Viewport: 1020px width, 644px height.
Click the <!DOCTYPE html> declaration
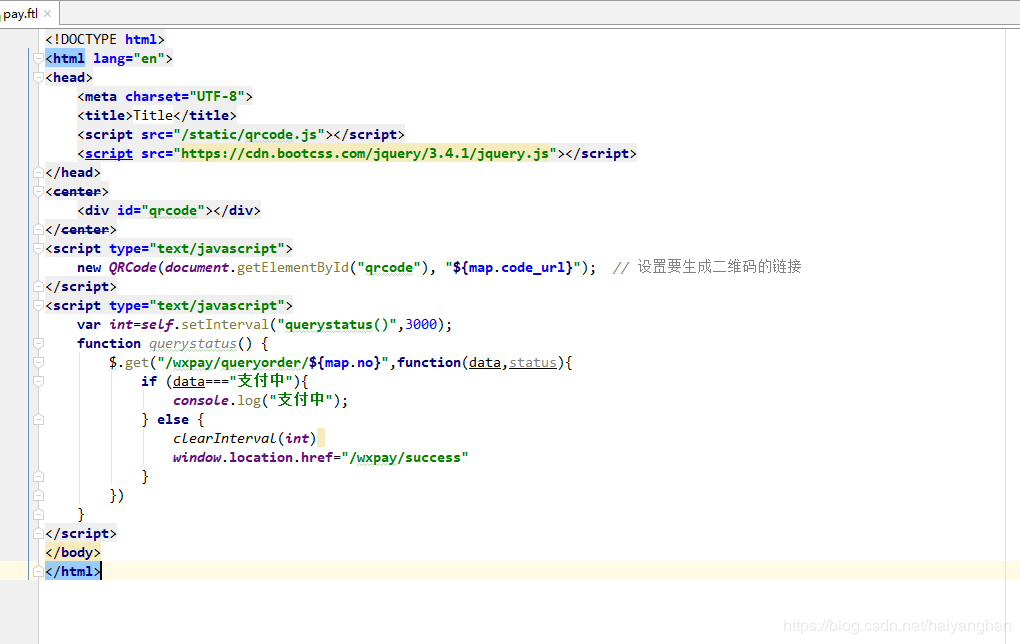[x=105, y=40]
